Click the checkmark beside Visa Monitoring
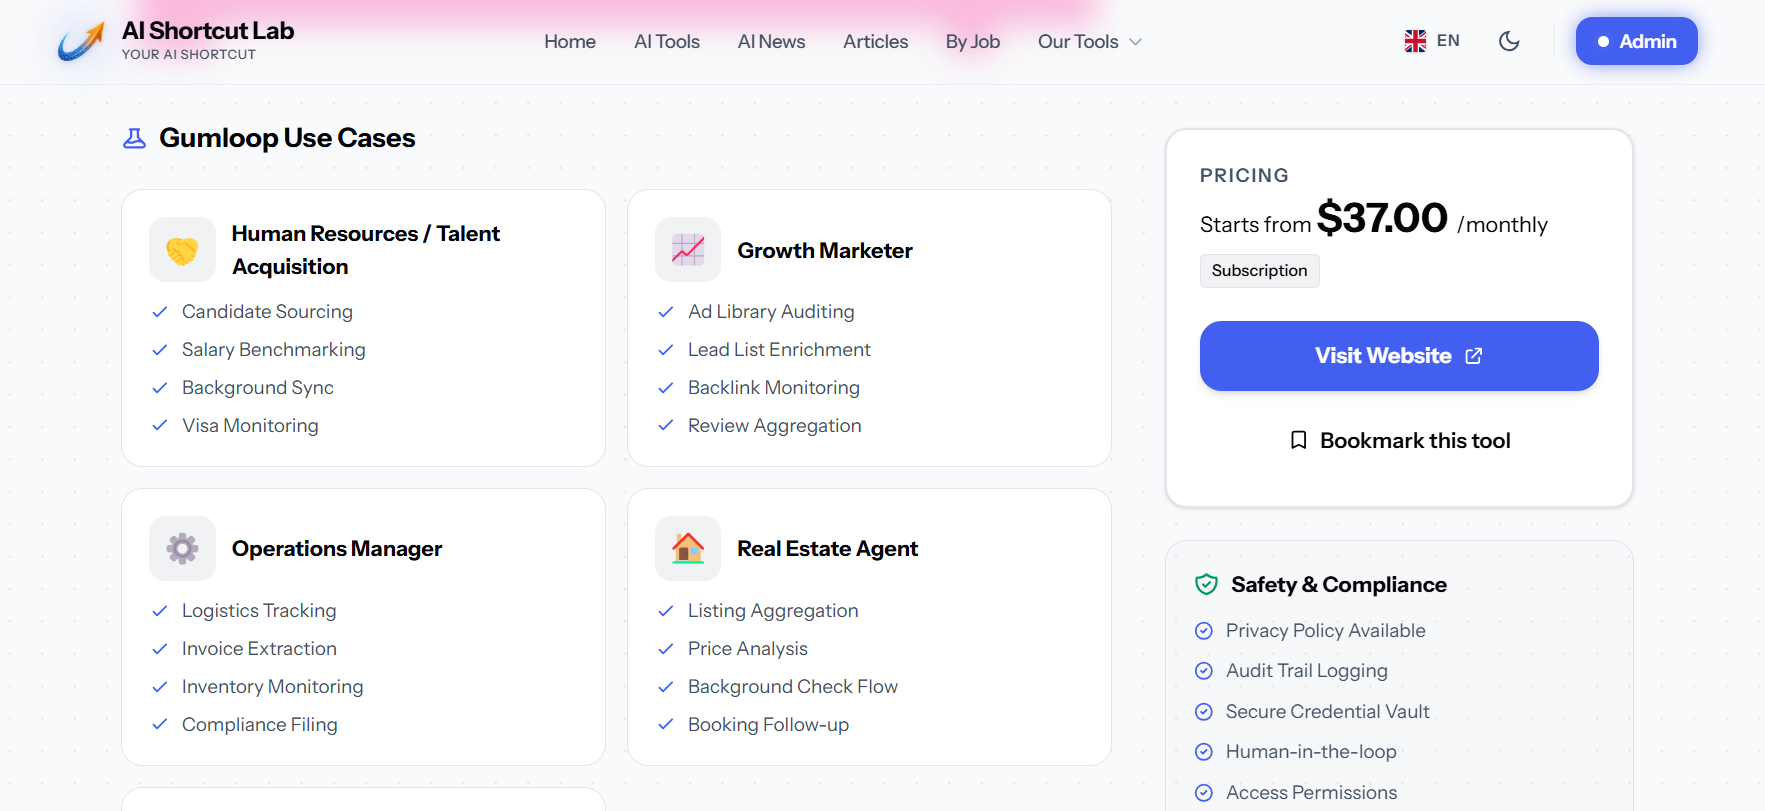 coord(160,426)
